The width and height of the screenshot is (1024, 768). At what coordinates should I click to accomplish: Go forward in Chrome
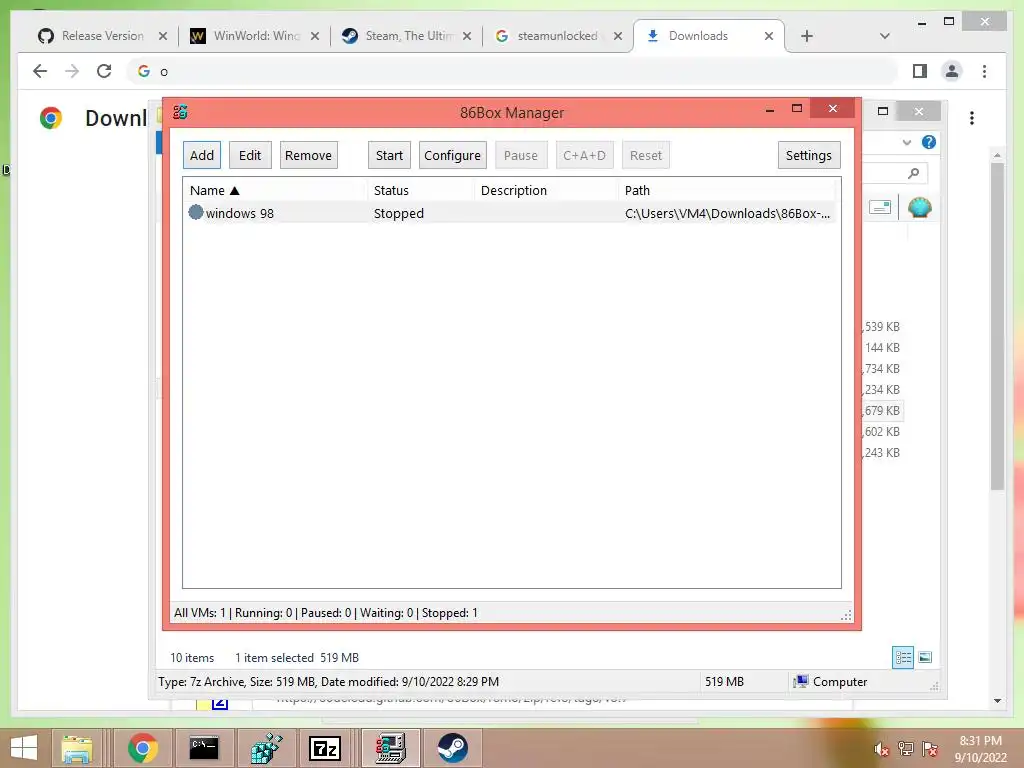click(72, 71)
